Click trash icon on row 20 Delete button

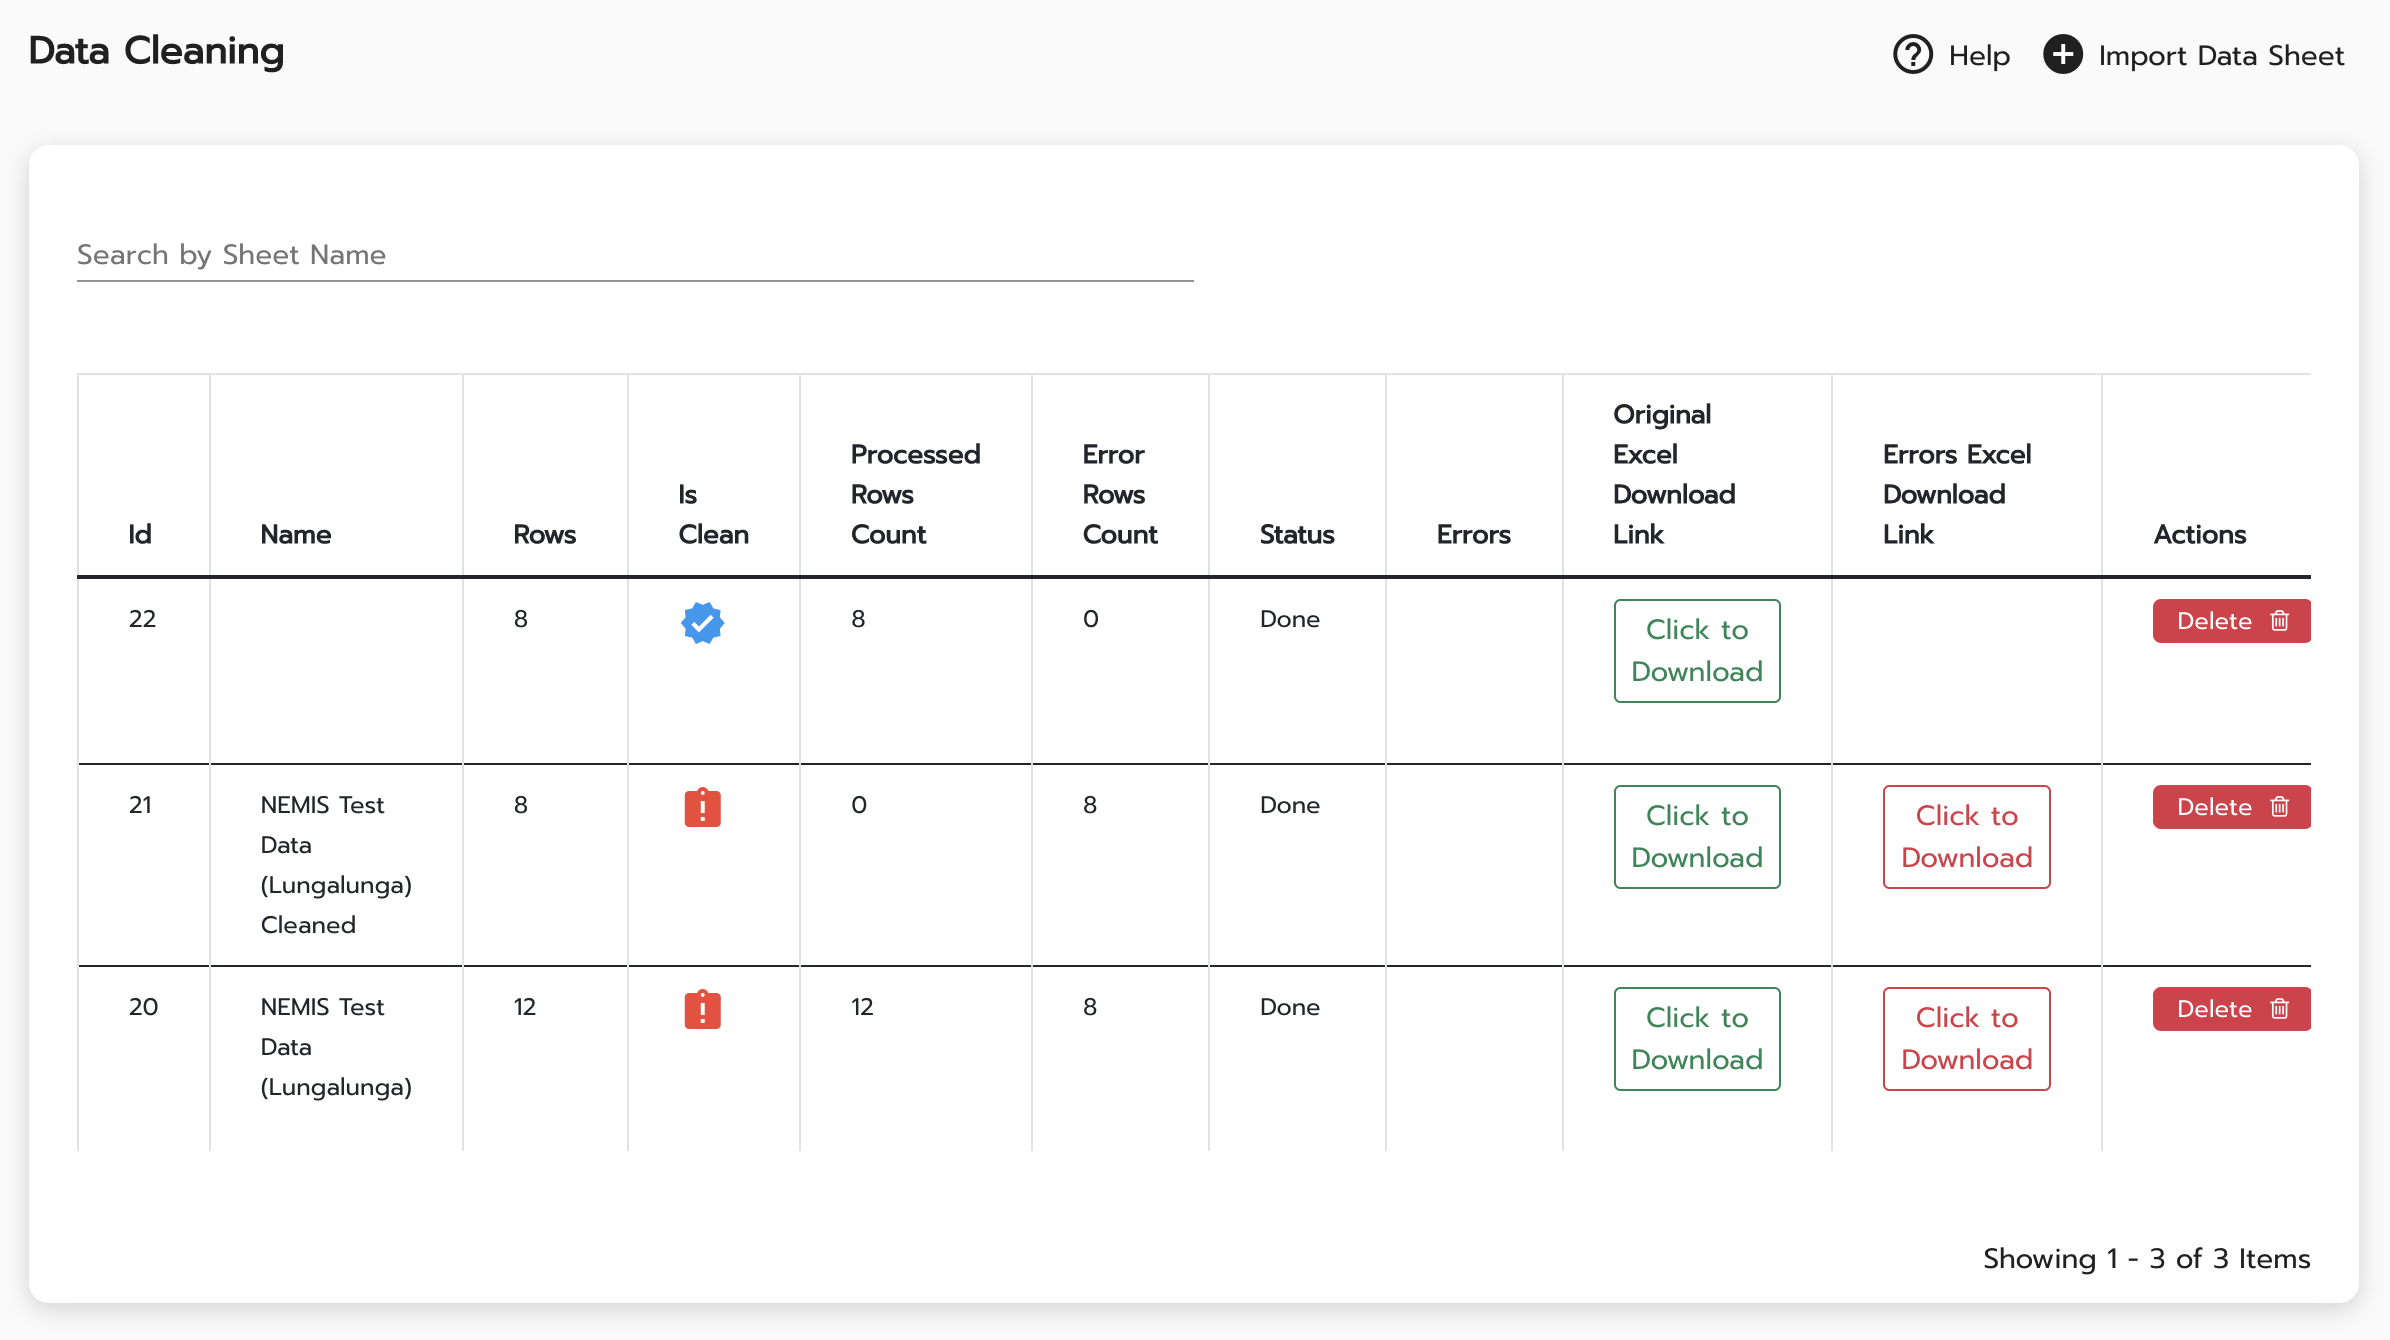coord(2280,1009)
